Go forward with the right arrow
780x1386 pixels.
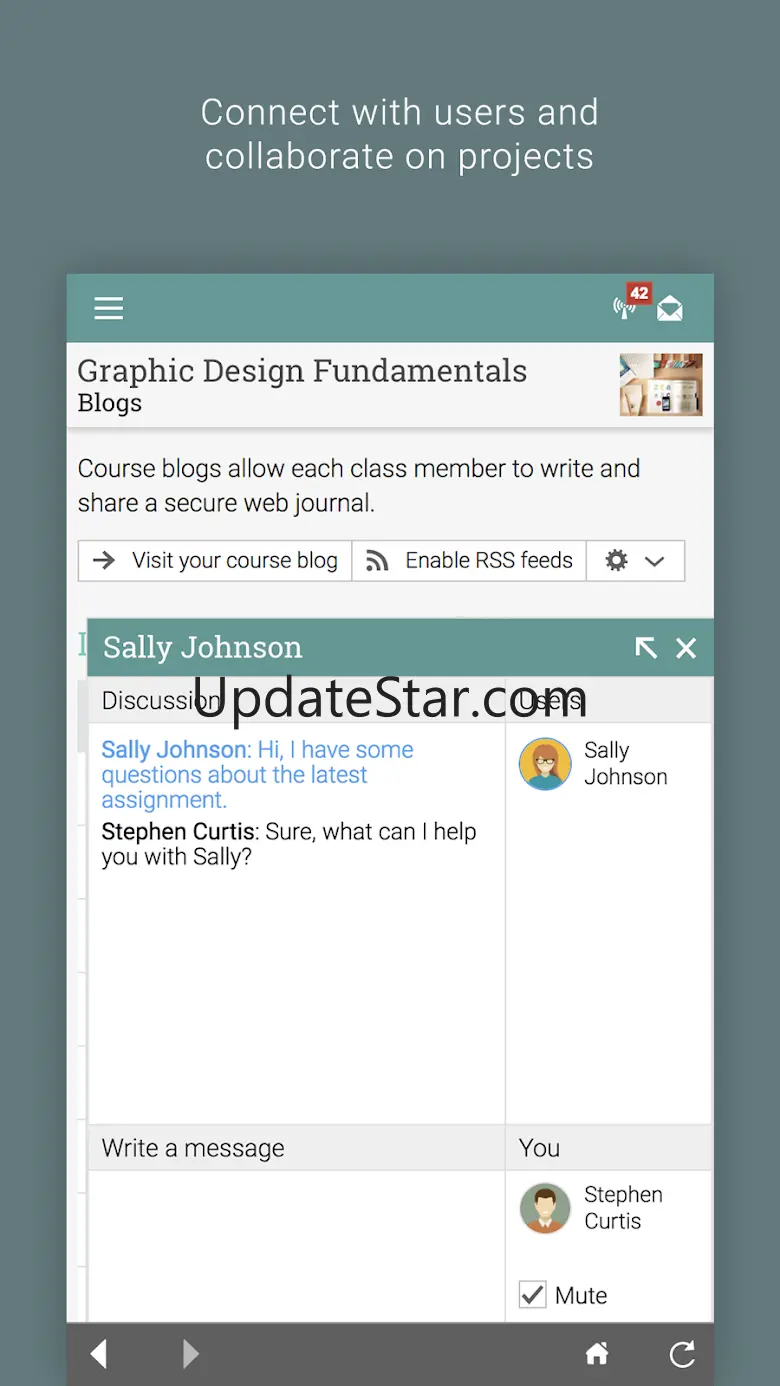(190, 1354)
